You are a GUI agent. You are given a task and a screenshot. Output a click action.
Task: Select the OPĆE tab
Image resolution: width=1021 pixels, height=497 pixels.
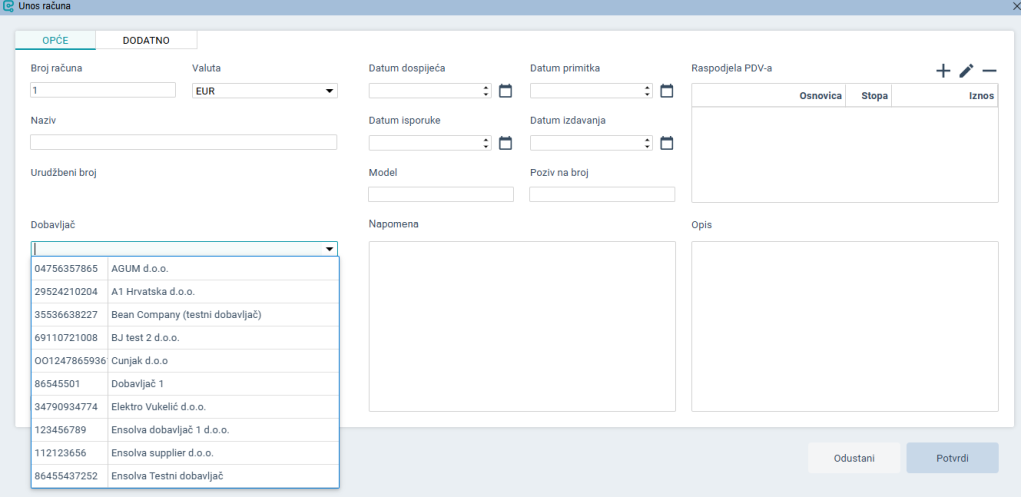click(x=55, y=40)
